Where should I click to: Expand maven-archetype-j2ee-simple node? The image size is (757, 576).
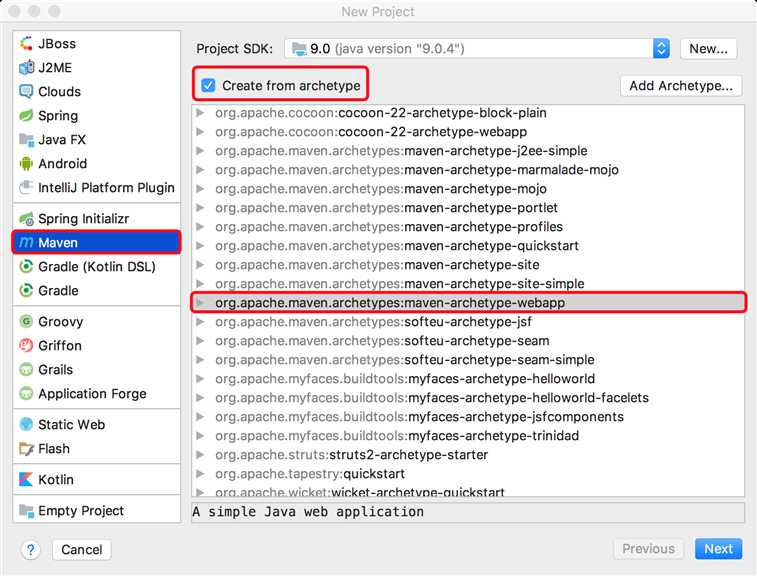[x=200, y=151]
